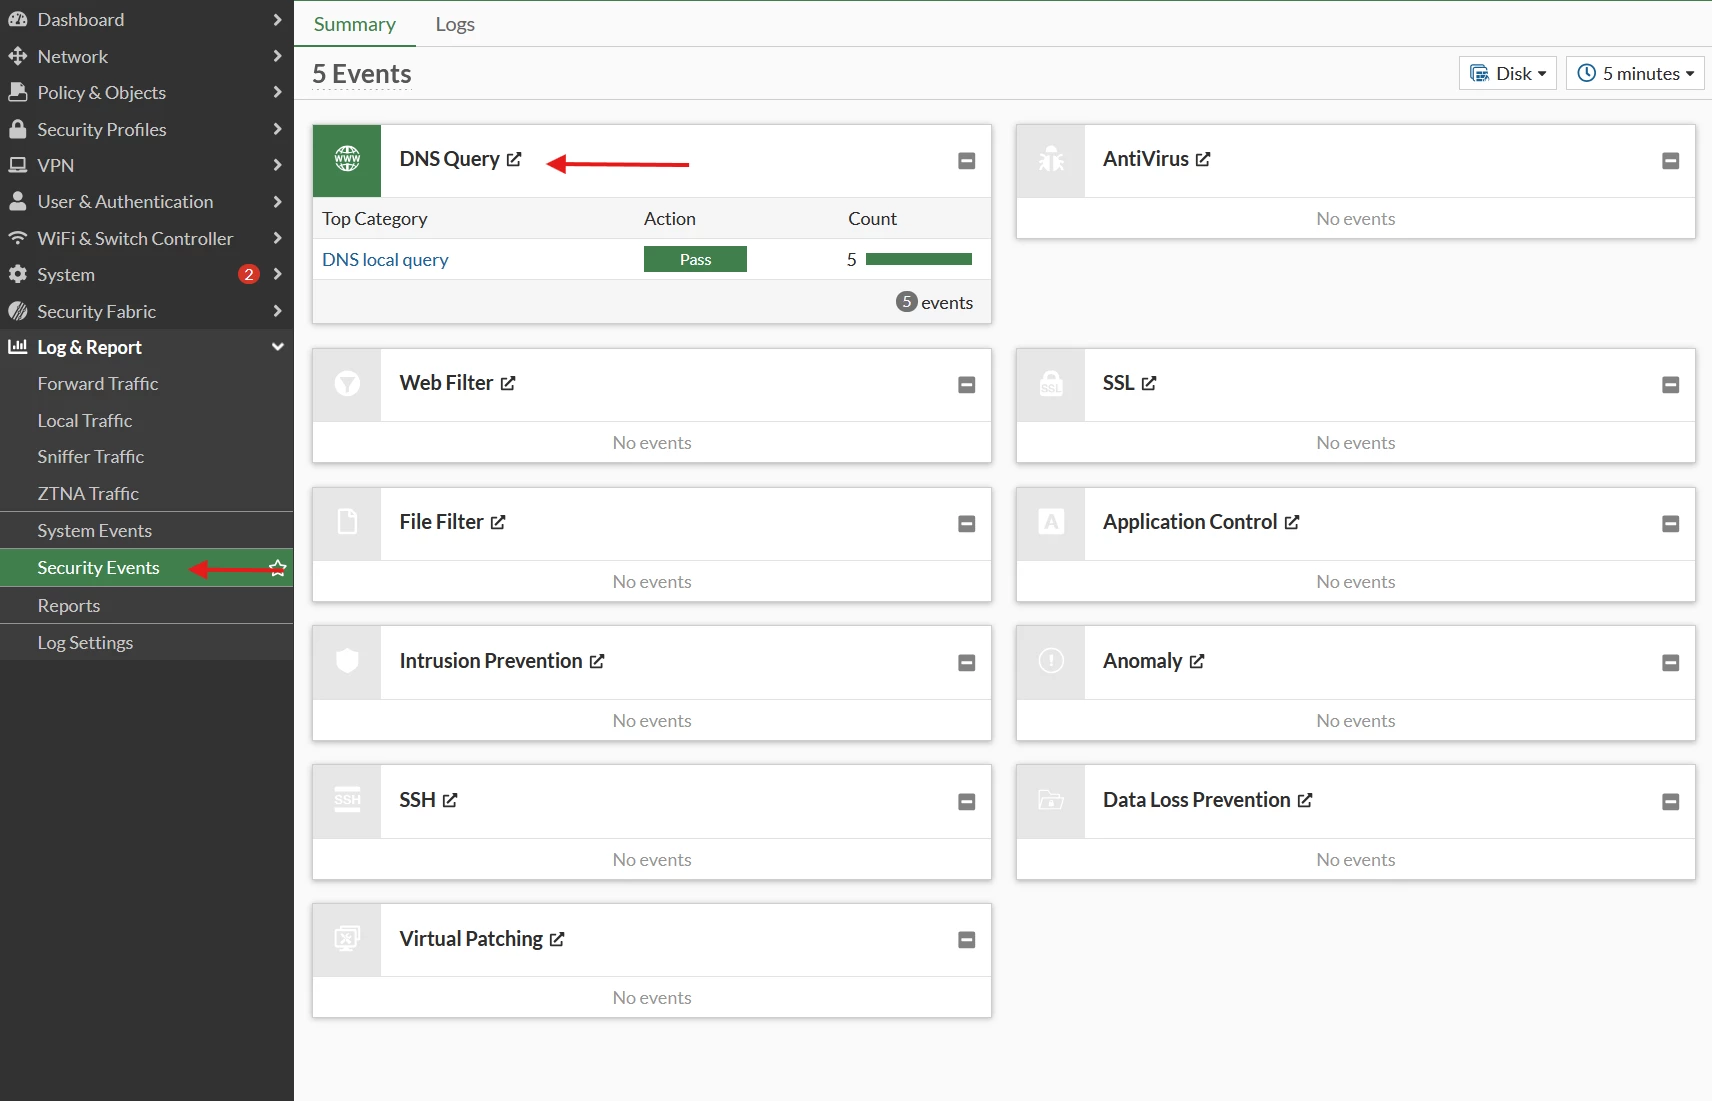Open Application Control external link icon
The image size is (1712, 1101).
tap(1292, 522)
